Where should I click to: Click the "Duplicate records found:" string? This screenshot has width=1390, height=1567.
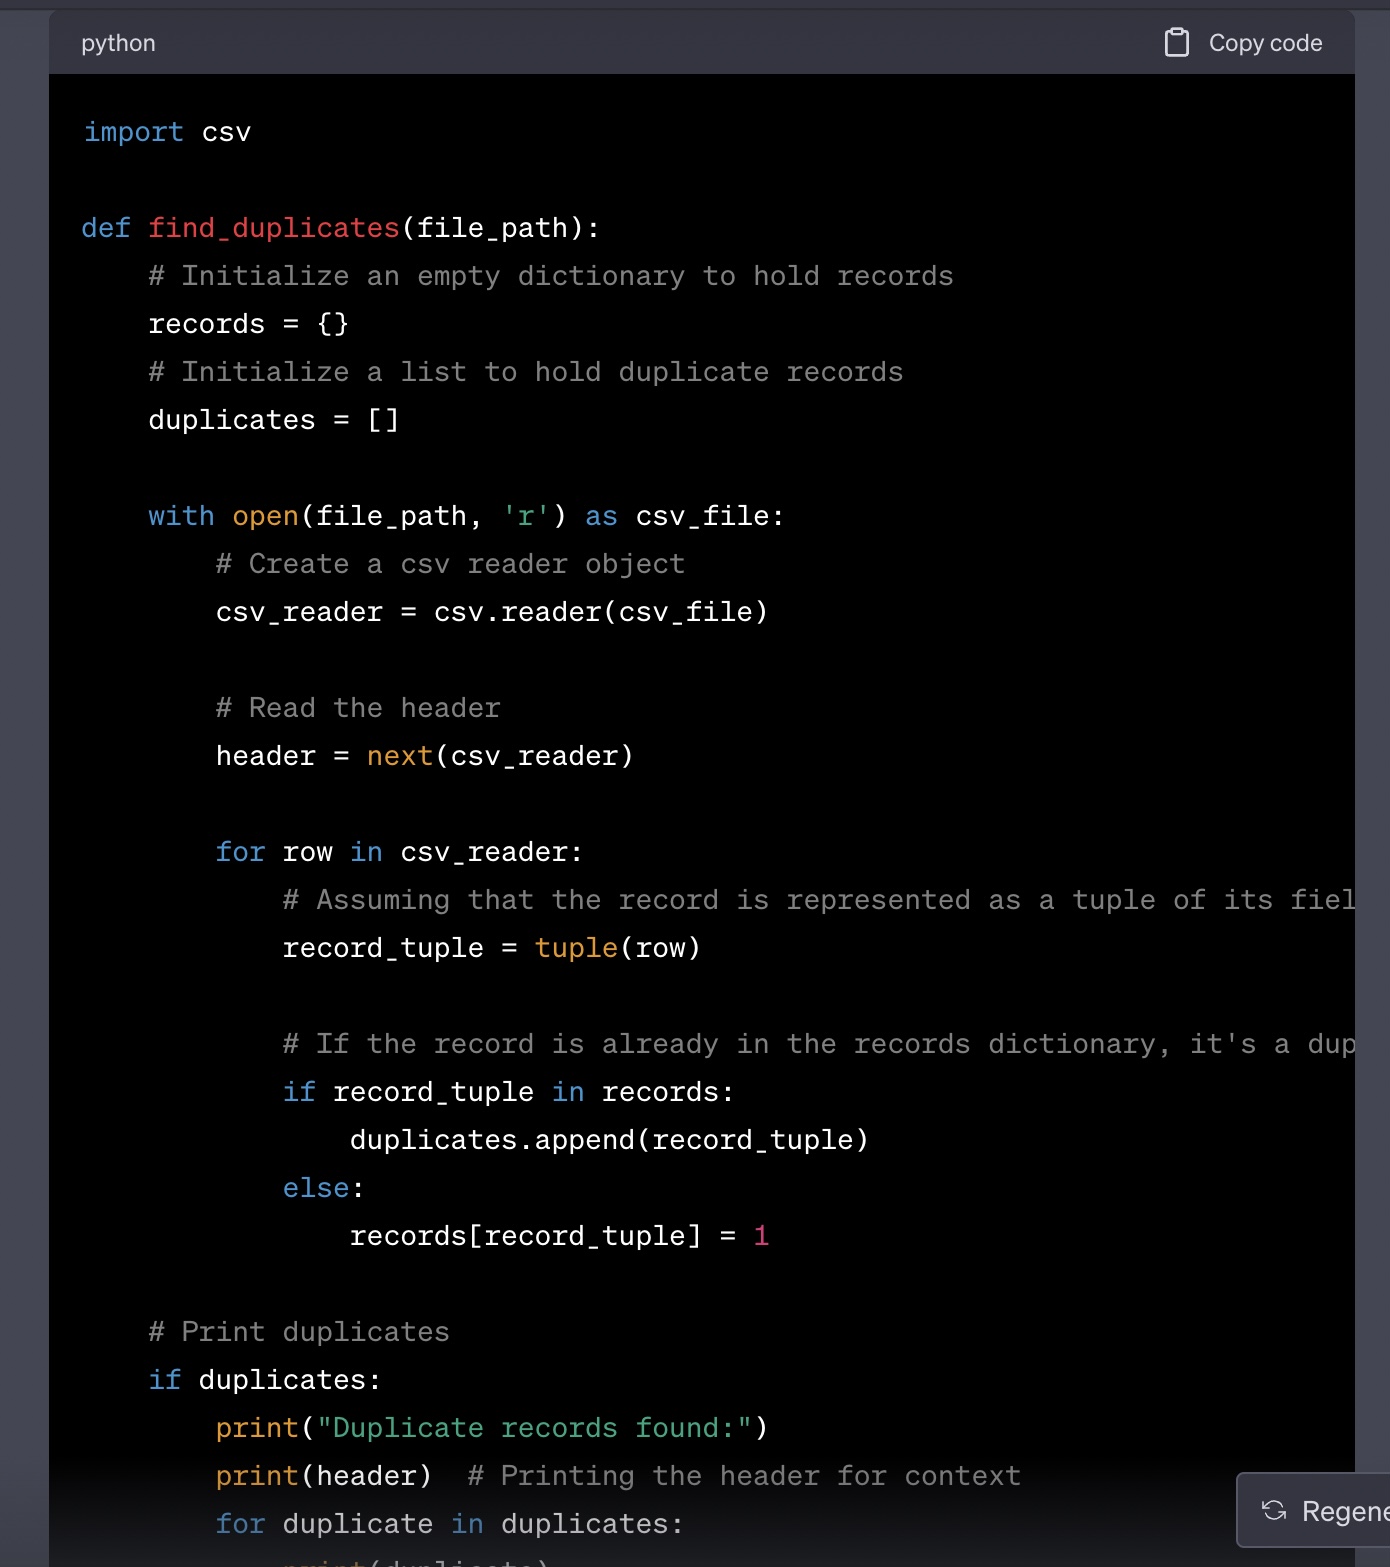[x=533, y=1428]
